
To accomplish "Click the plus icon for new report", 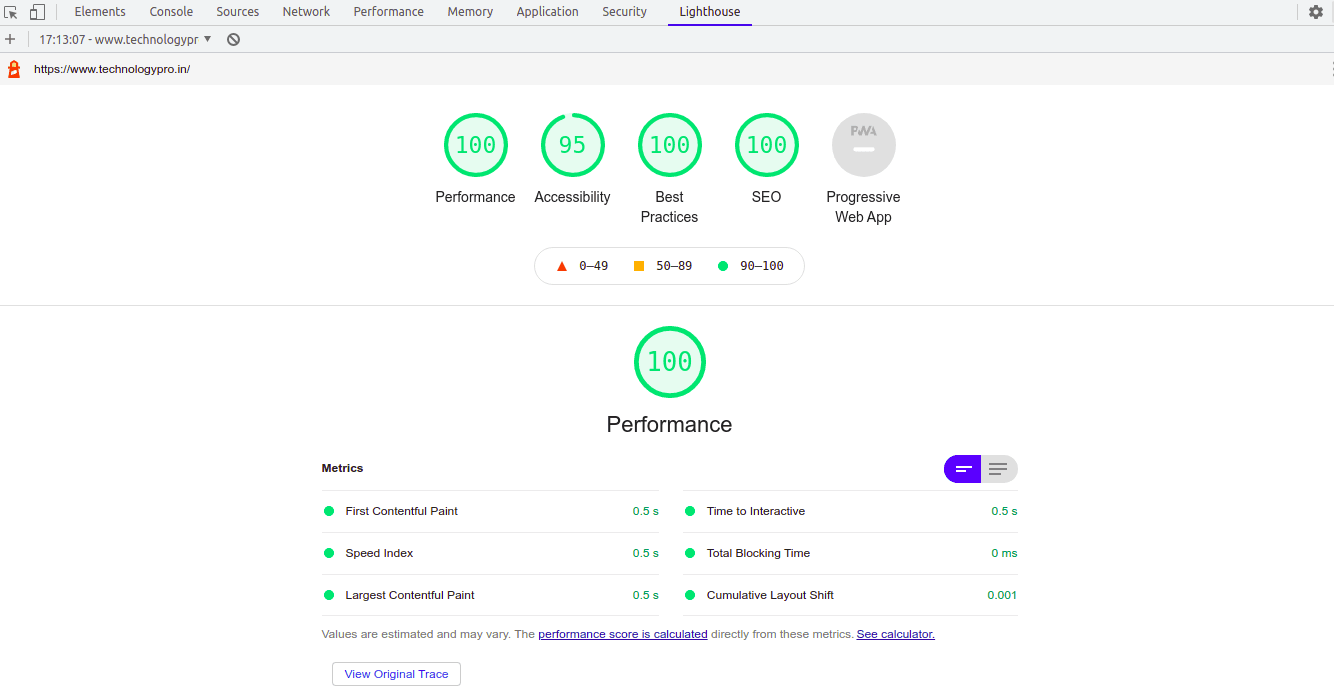I will (10, 39).
